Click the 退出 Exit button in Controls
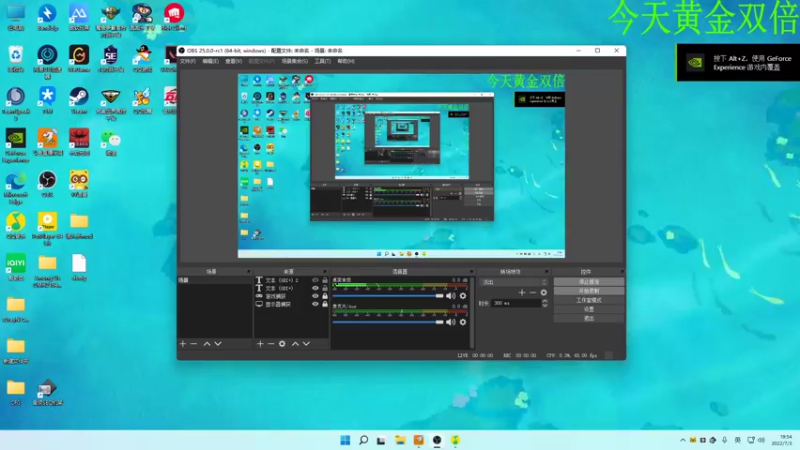 588,318
